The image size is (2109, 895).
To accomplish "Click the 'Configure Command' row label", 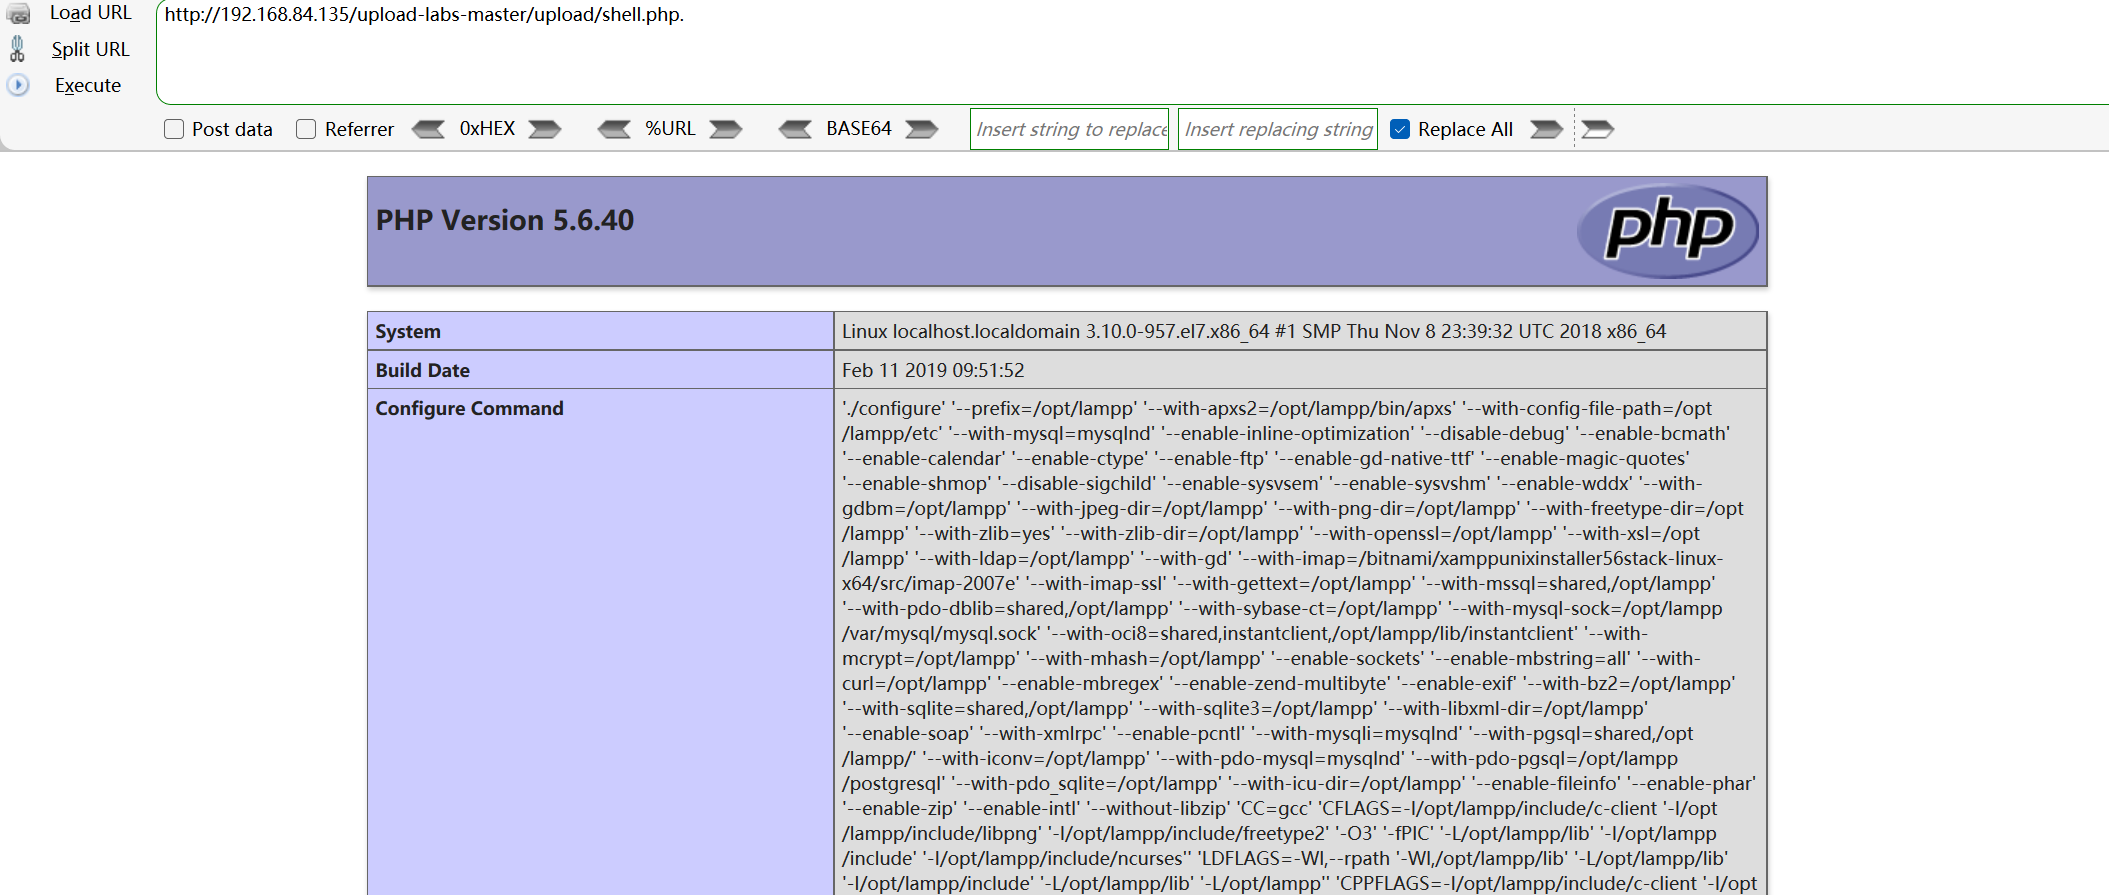I will pos(470,408).
